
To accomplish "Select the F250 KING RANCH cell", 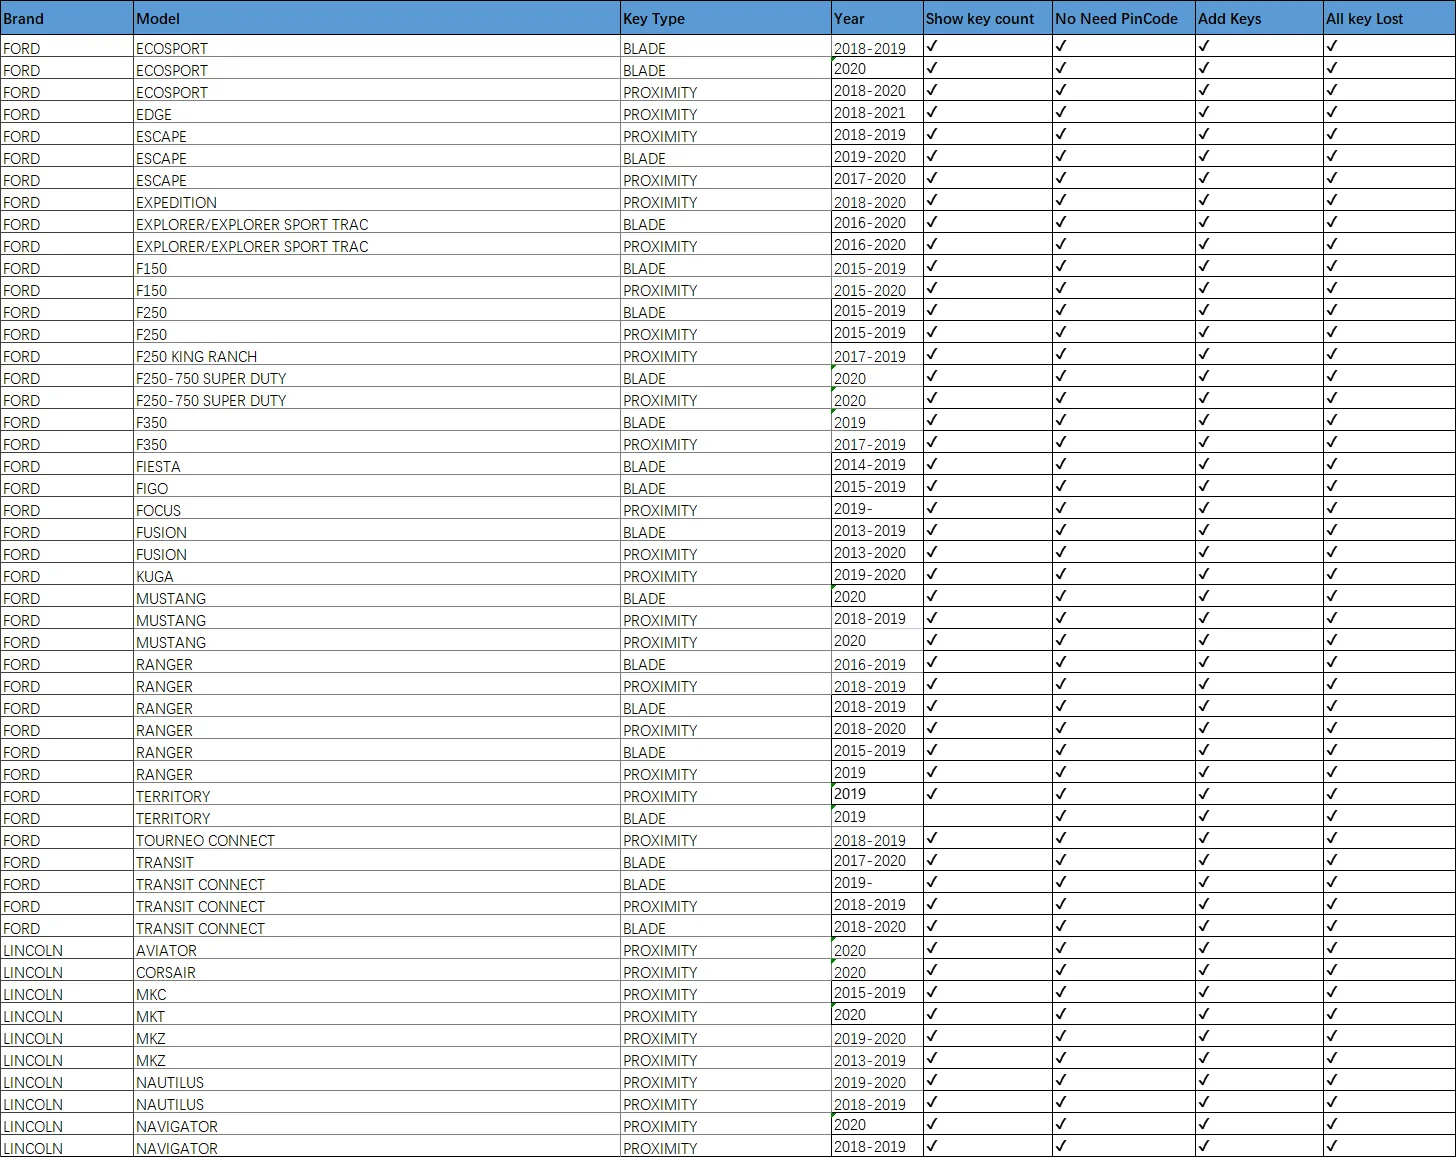I will pyautogui.click(x=377, y=356).
